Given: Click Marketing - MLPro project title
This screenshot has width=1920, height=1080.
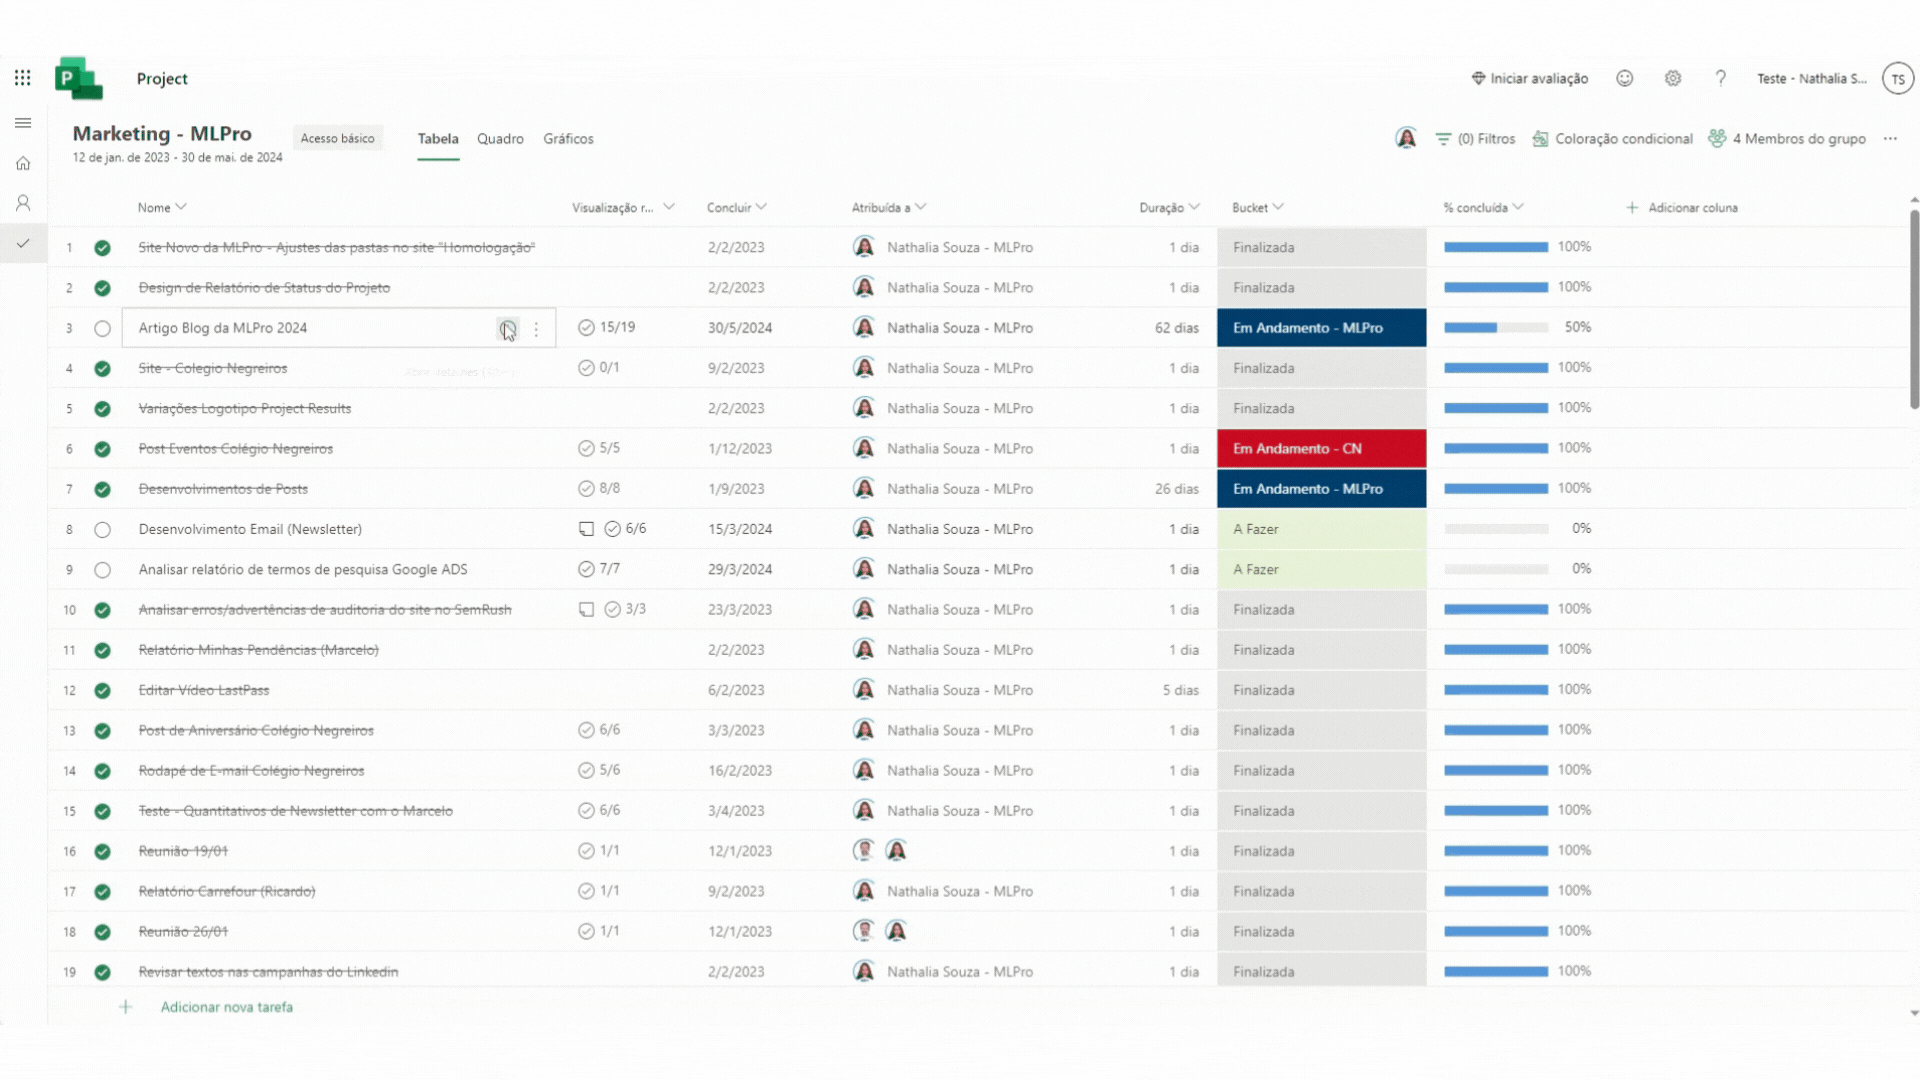Looking at the screenshot, I should point(162,133).
